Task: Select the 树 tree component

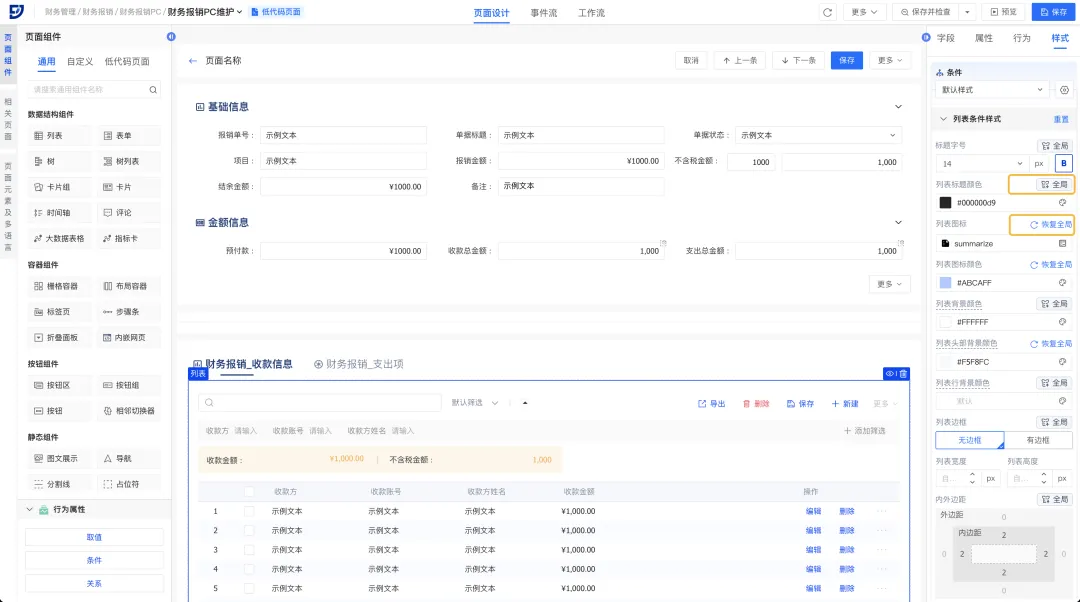Action: click(60, 161)
